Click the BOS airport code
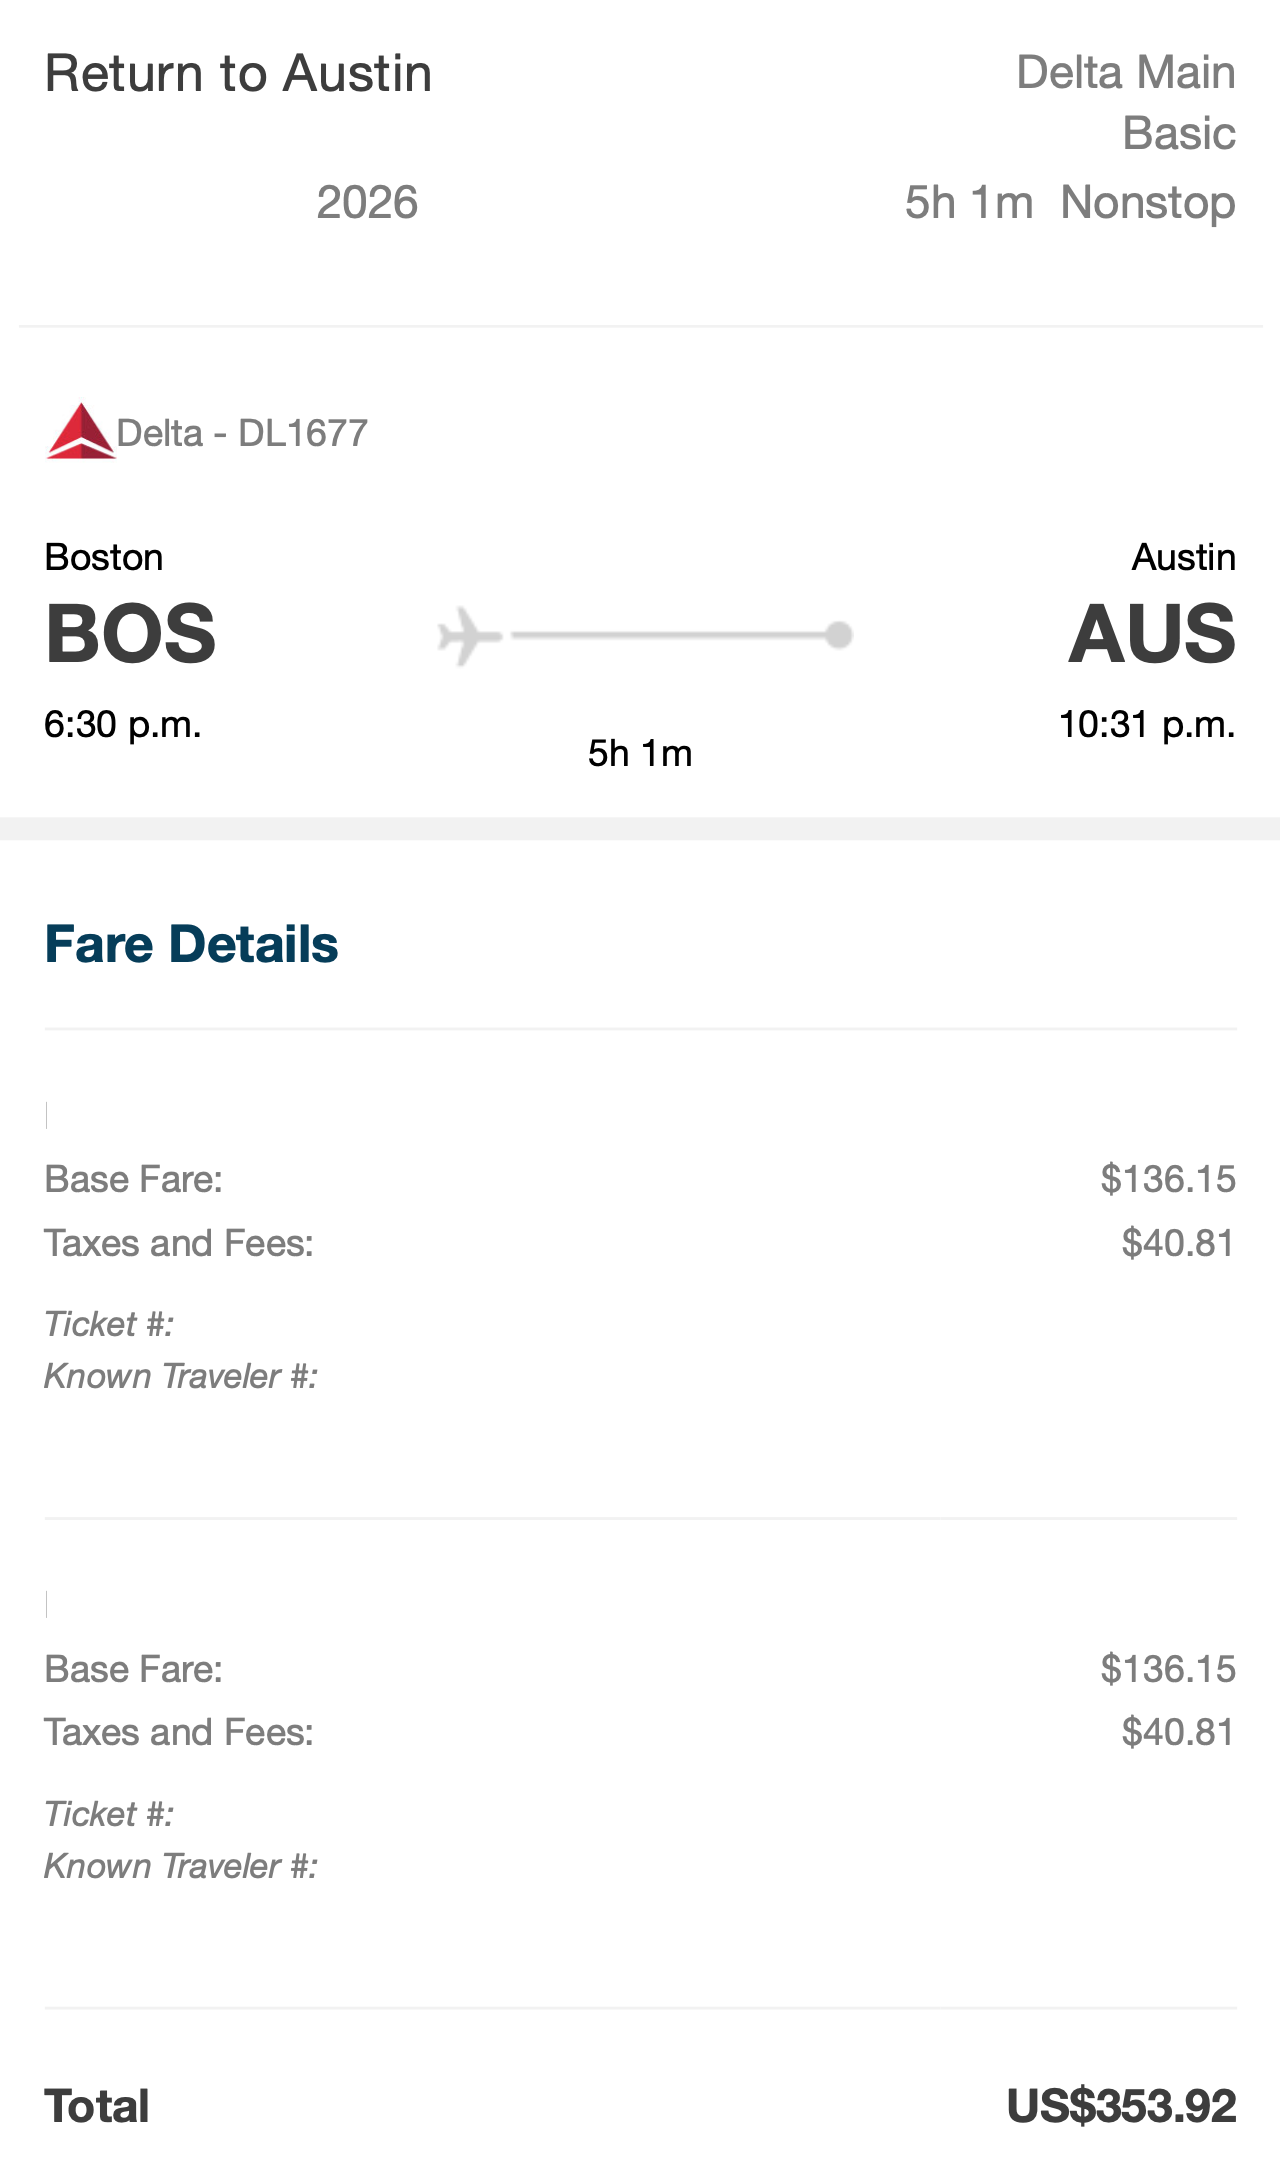Viewport: 1280px width, 2158px height. 130,634
